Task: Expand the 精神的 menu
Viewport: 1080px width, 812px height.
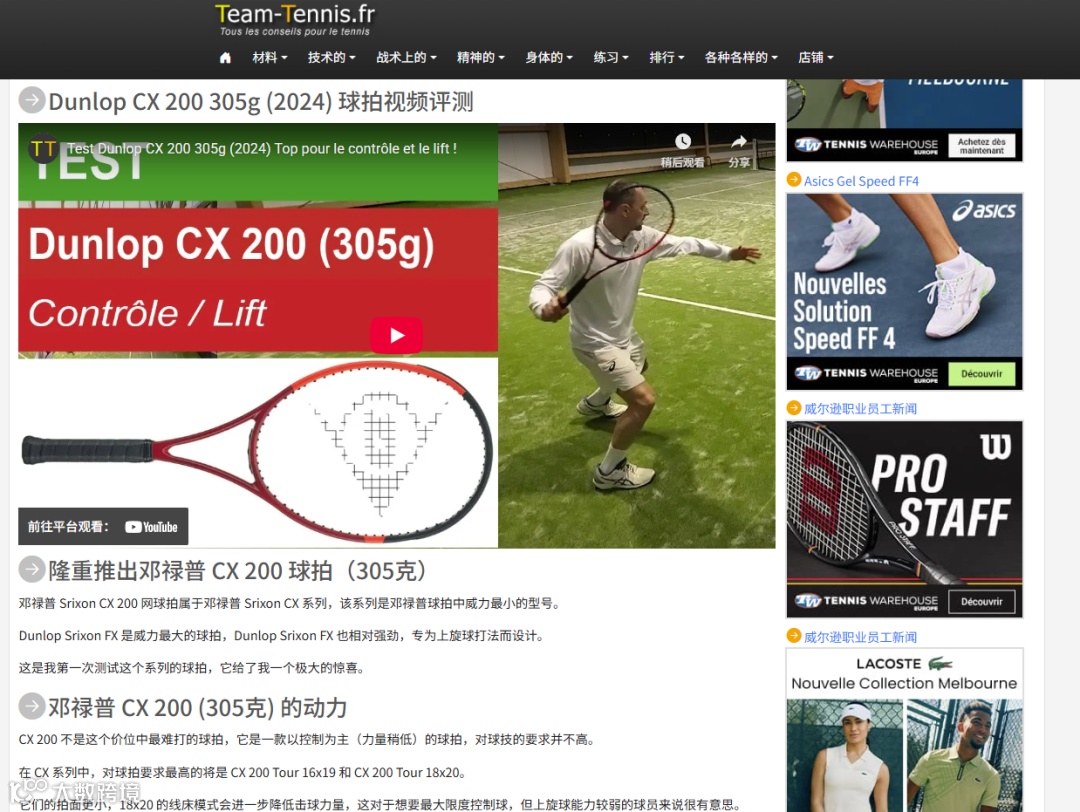Action: click(481, 58)
